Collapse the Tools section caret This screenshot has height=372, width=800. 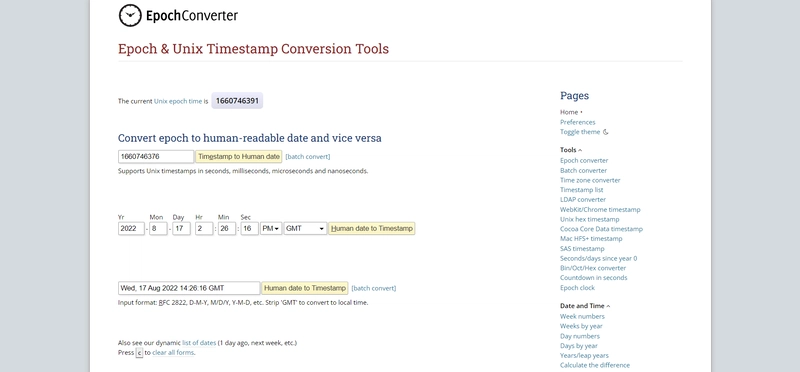pyautogui.click(x=580, y=150)
